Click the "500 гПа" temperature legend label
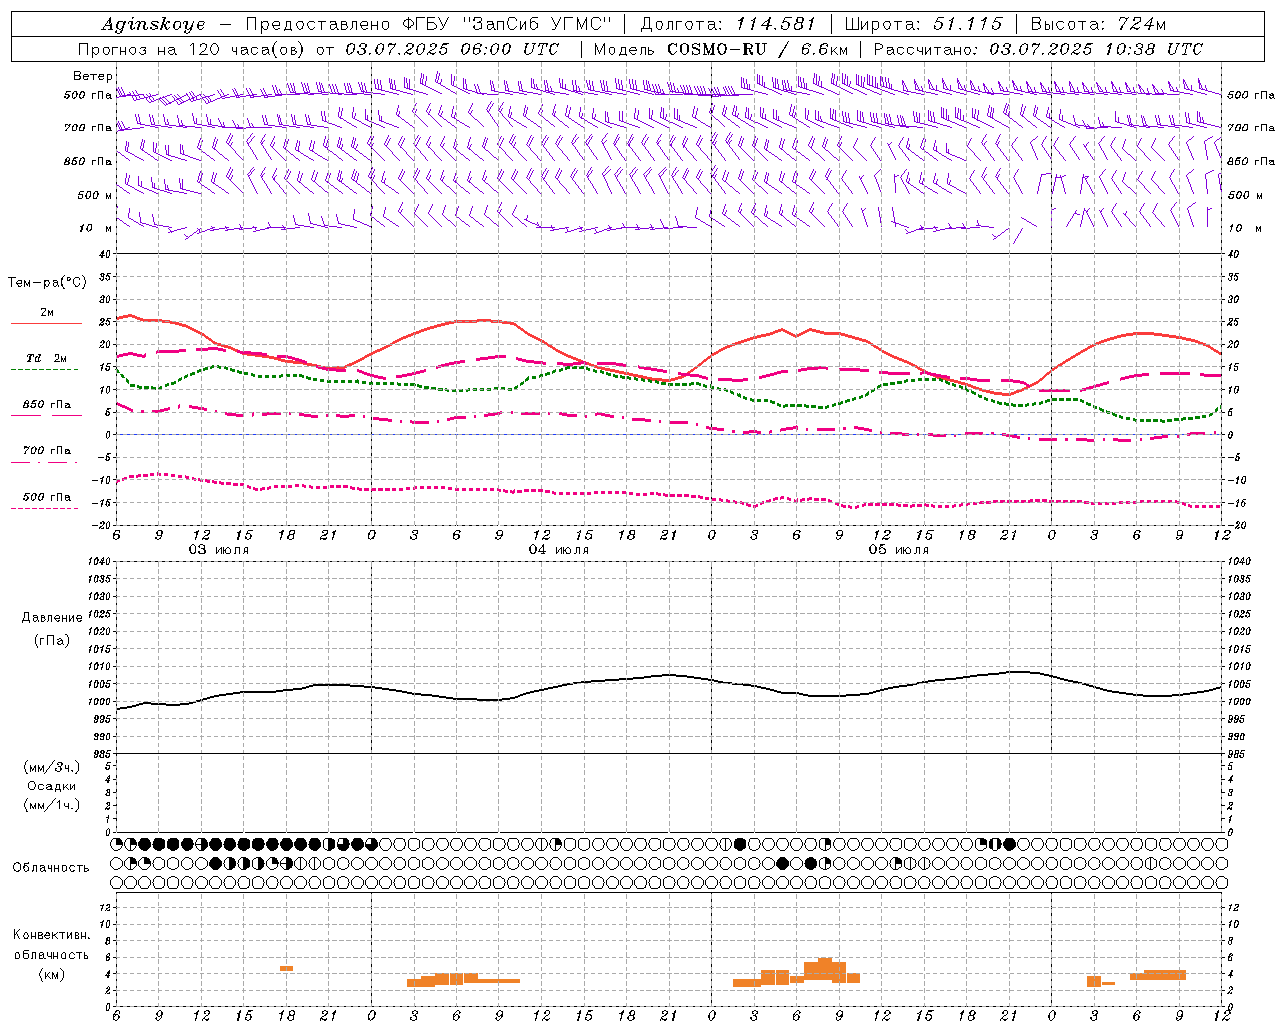Viewport: 1280px width, 1024px height. coord(47,497)
